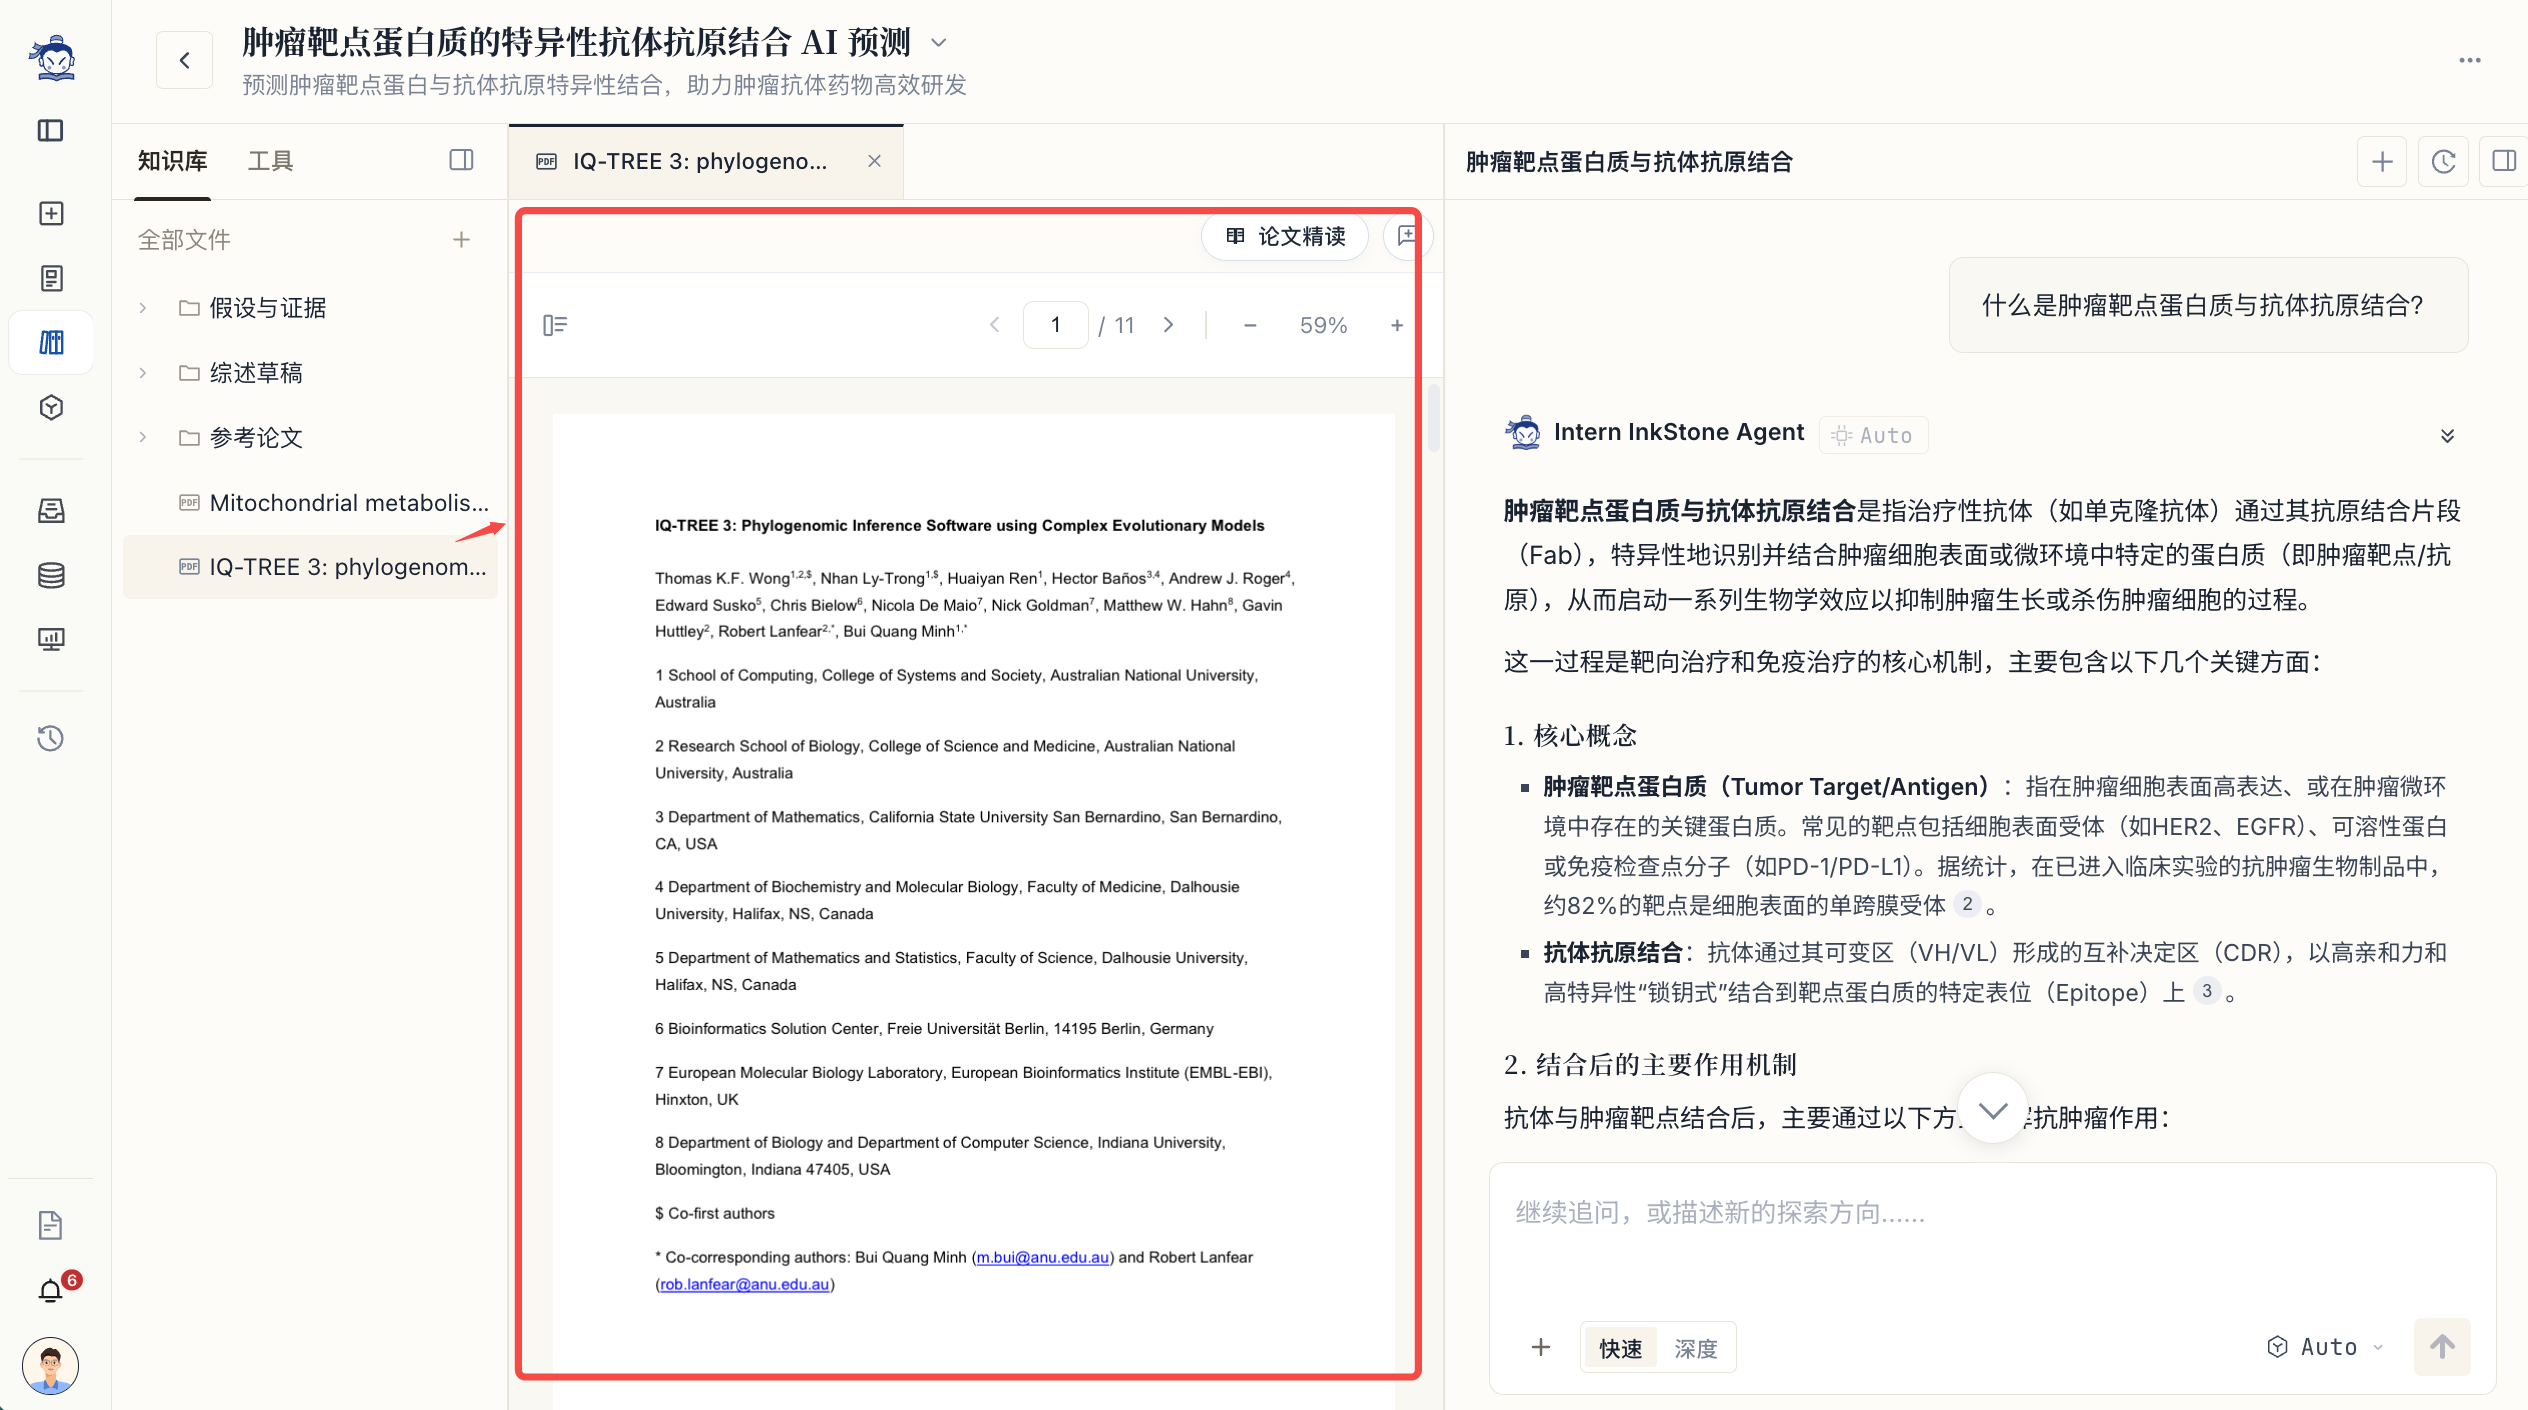Open the database stack sidebar icon

pos(51,575)
